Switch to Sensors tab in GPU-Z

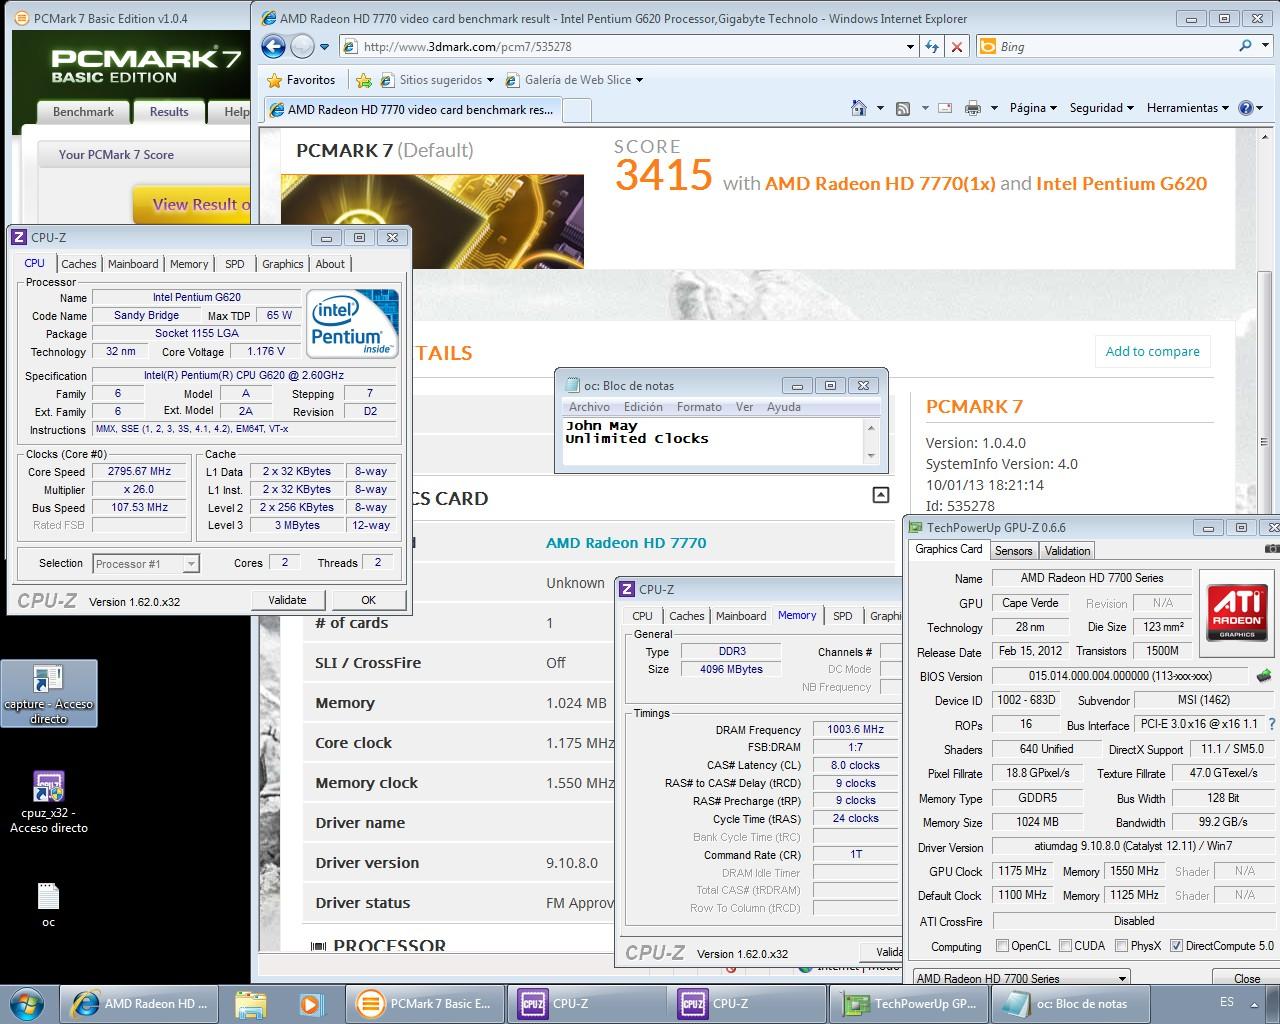click(1013, 551)
